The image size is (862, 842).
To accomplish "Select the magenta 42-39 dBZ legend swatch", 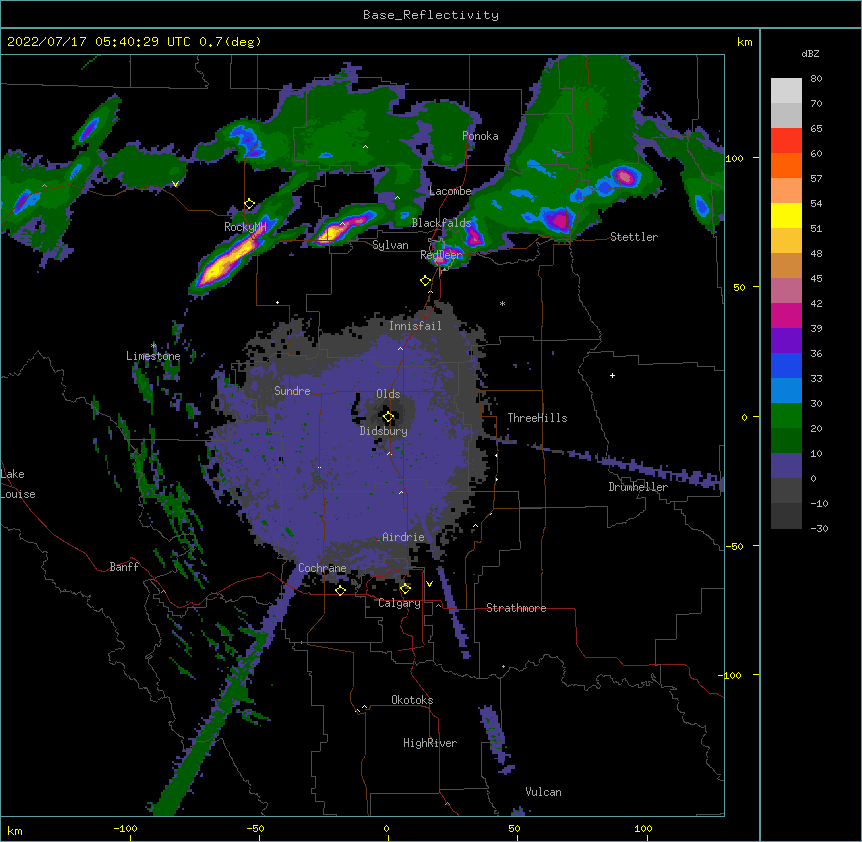I will click(x=786, y=315).
